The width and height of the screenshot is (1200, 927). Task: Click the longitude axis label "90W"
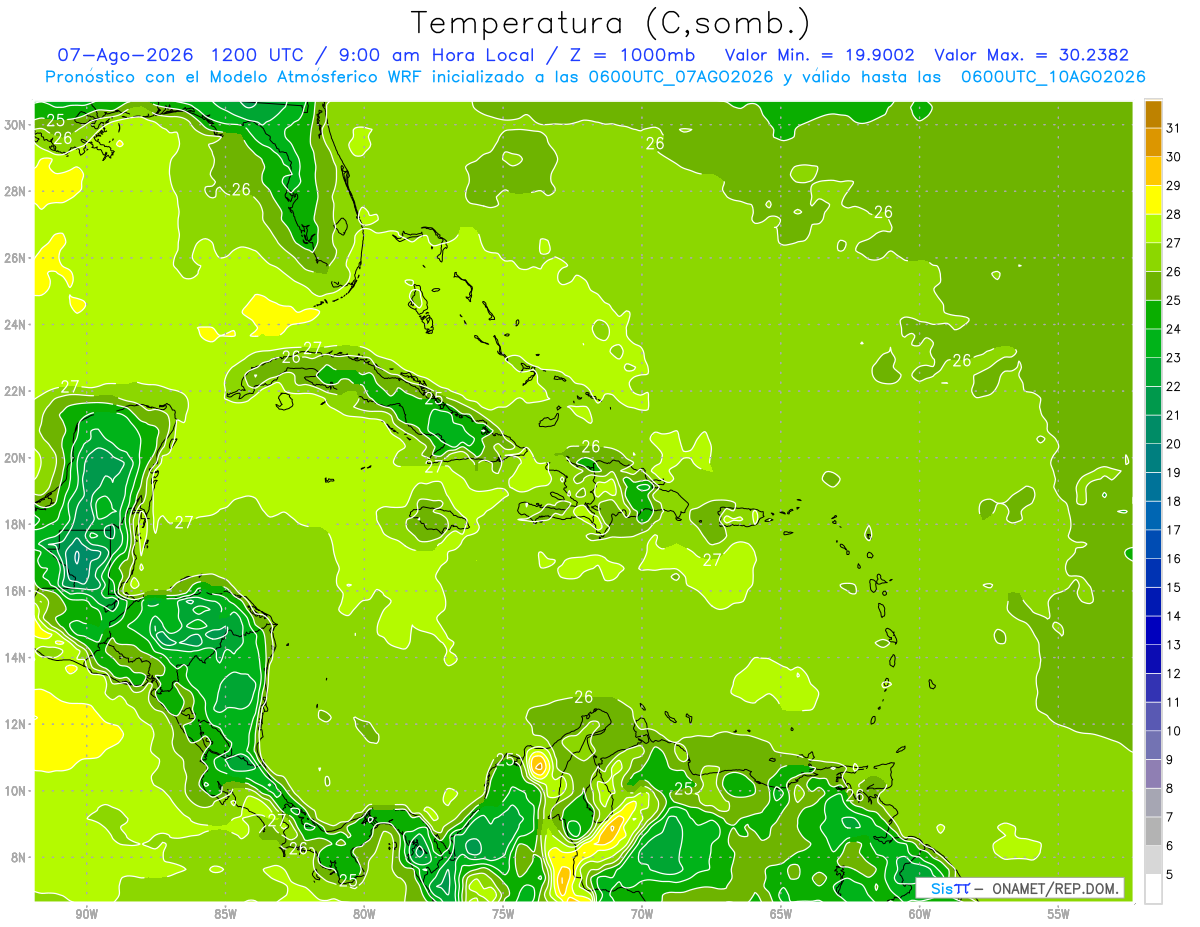coord(86,914)
